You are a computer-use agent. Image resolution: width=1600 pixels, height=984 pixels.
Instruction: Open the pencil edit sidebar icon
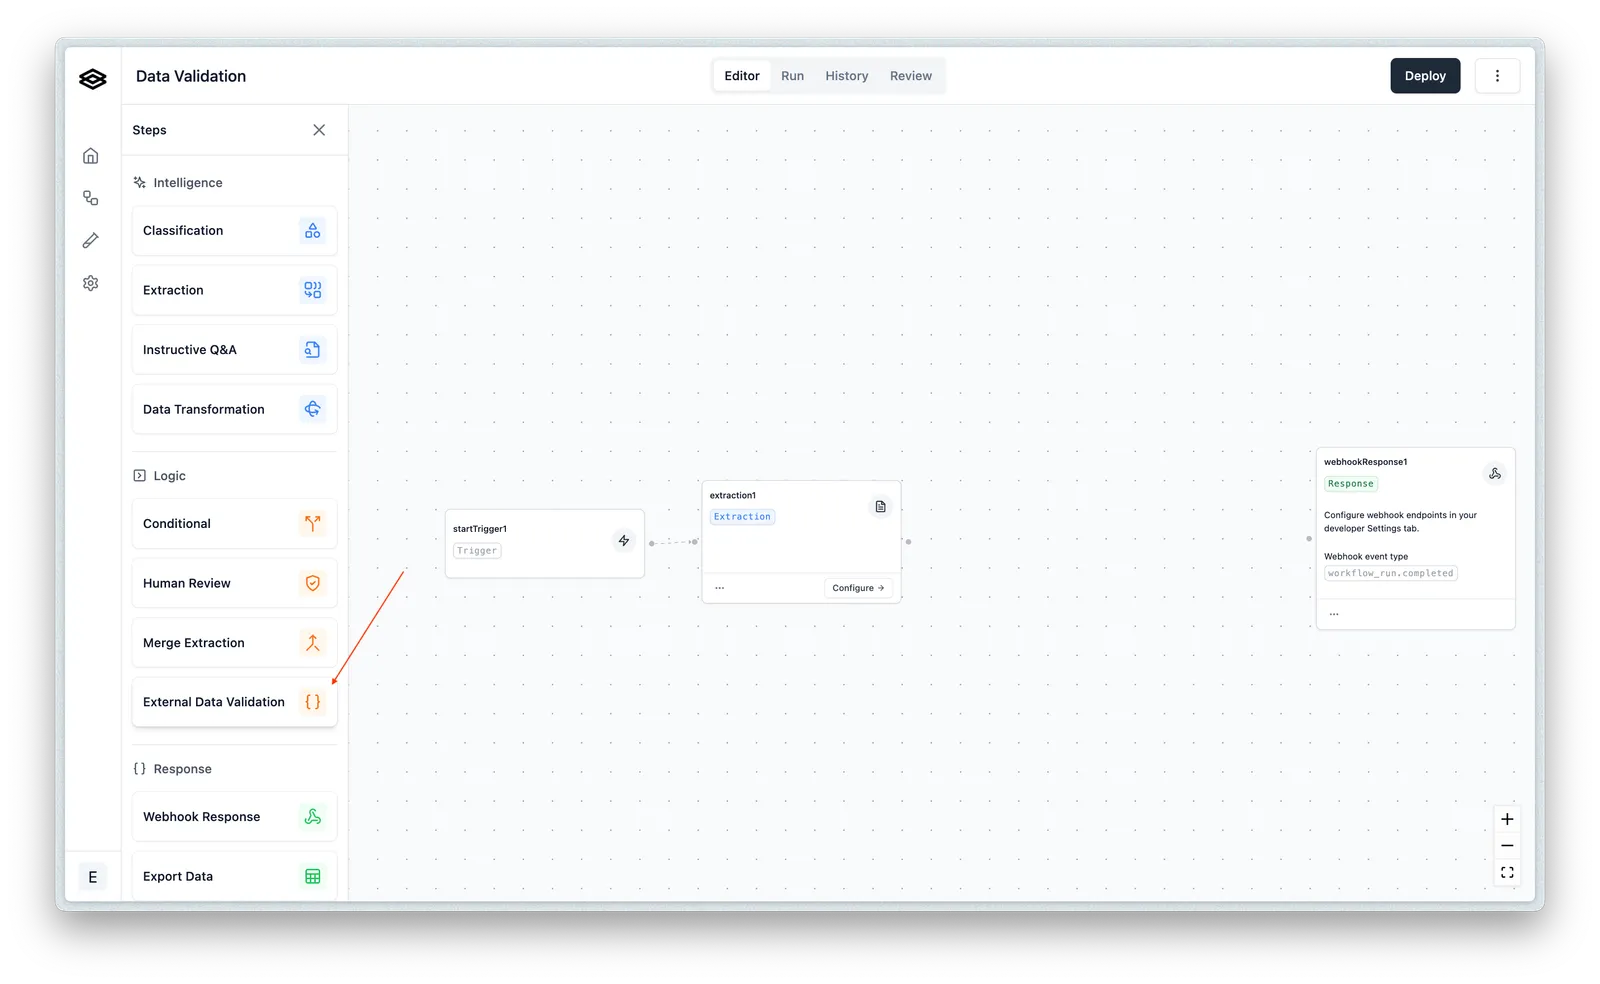pyautogui.click(x=91, y=240)
